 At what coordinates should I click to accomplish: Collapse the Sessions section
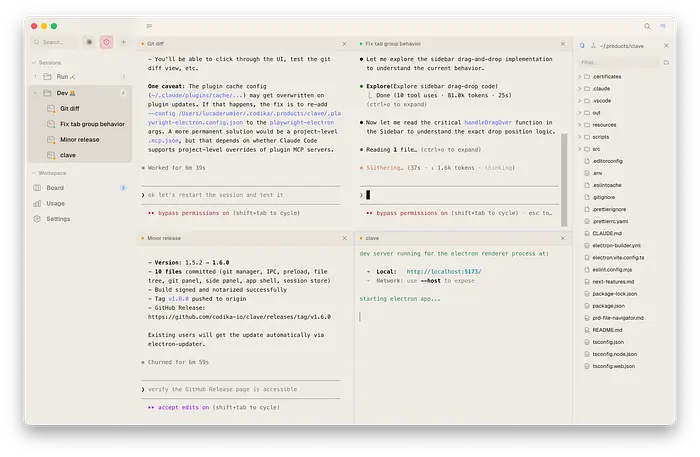(x=34, y=62)
